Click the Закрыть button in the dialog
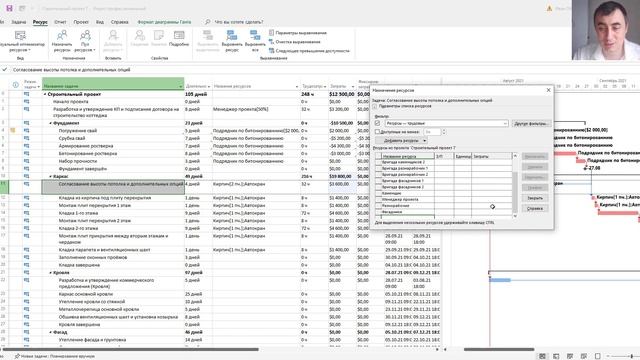The width and height of the screenshot is (640, 360). pyautogui.click(x=535, y=198)
